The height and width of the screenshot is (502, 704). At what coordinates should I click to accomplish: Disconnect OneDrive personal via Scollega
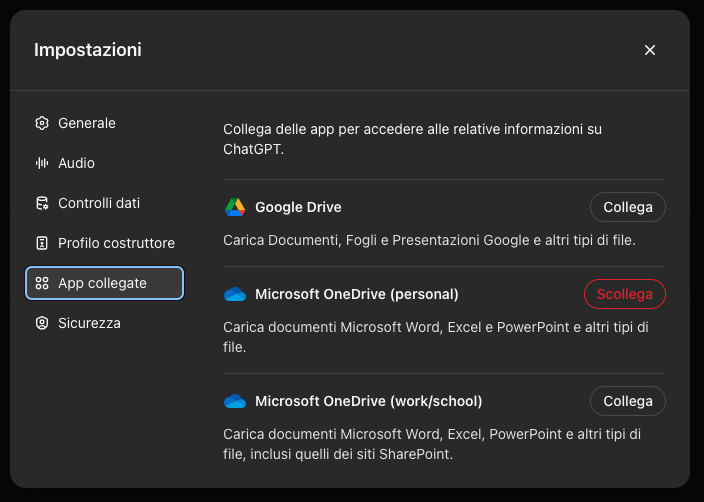tap(625, 294)
